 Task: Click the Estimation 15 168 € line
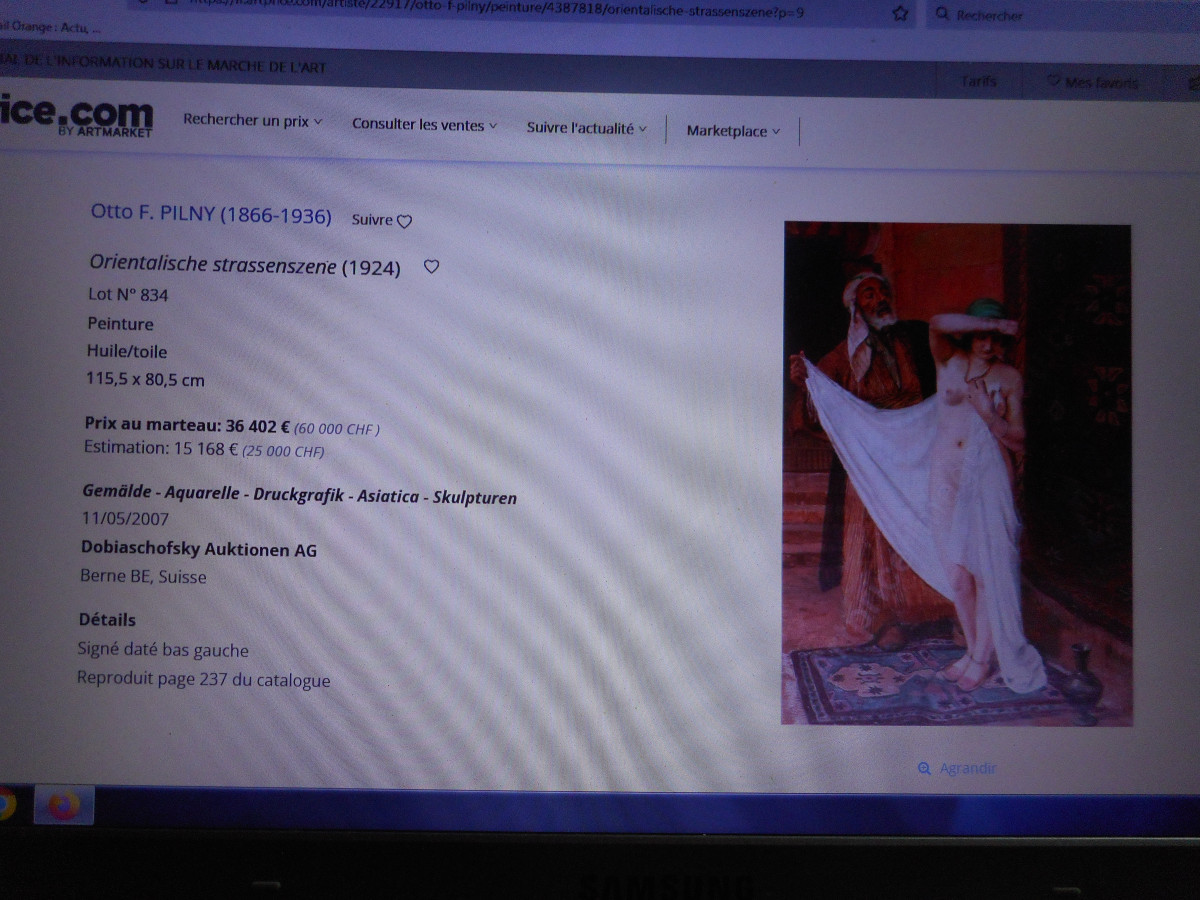click(204, 449)
